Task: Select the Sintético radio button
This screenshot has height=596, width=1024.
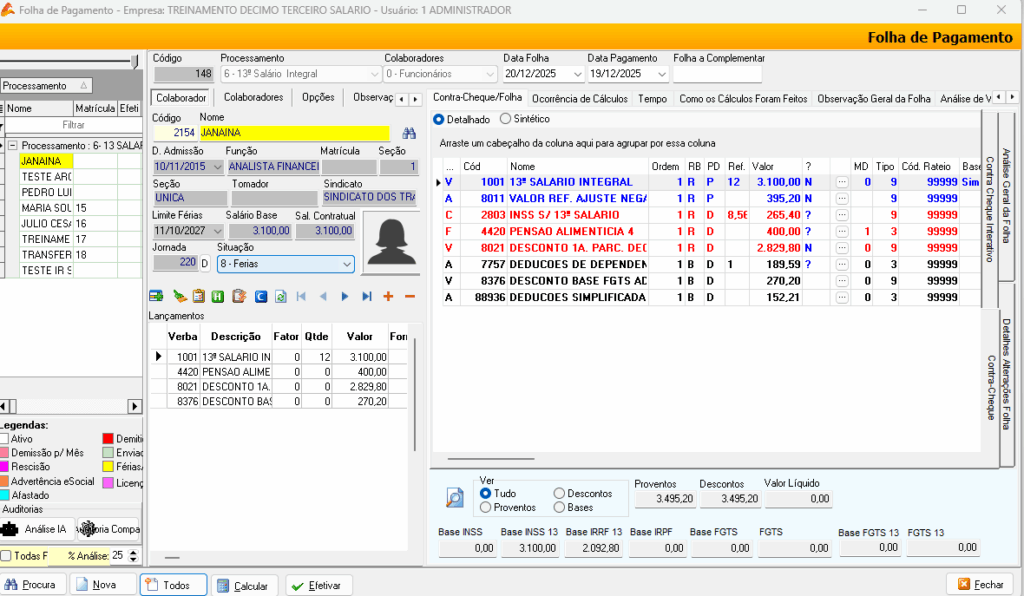Action: 505,119
